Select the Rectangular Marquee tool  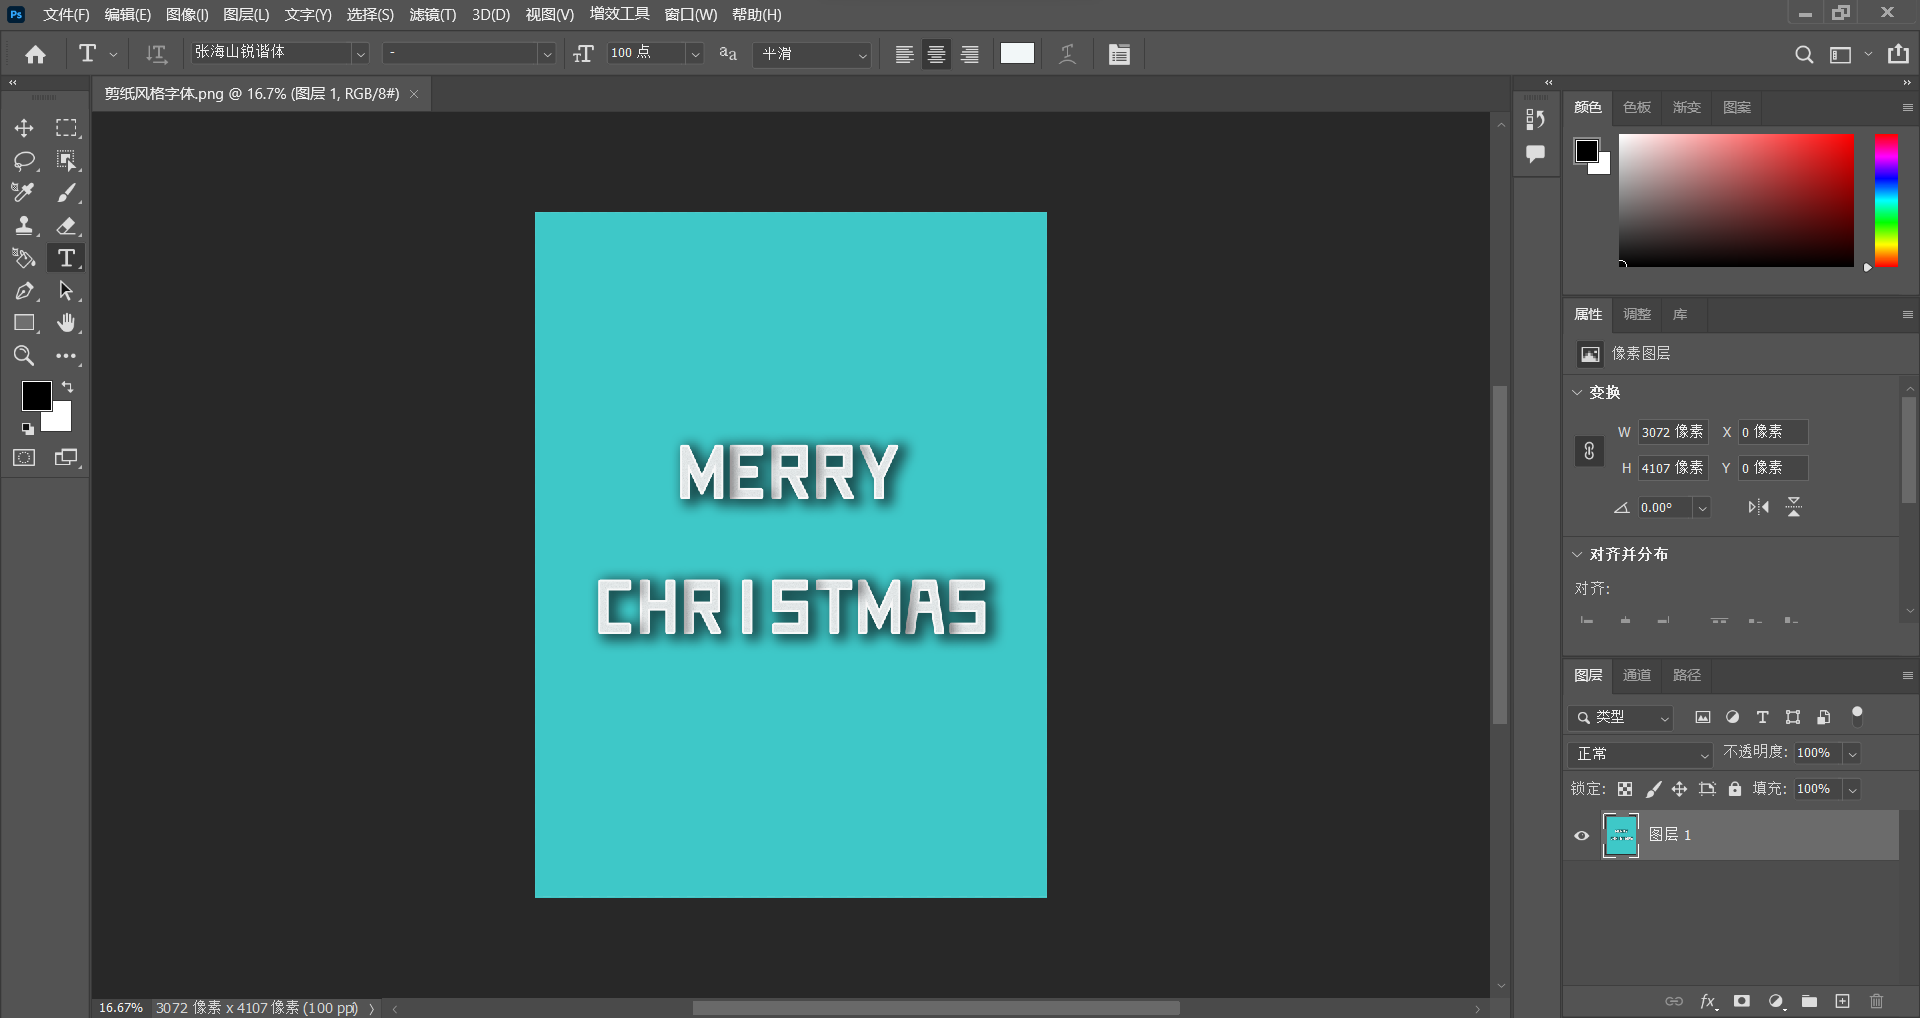point(66,128)
